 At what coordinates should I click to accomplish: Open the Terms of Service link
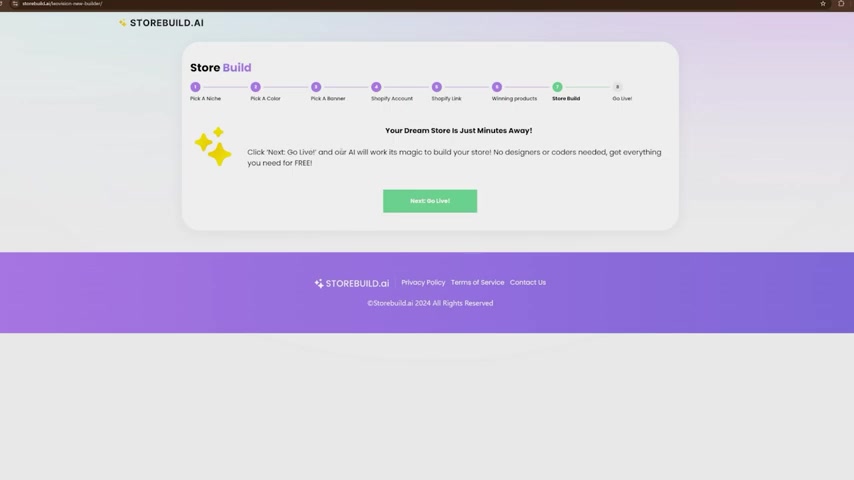click(478, 282)
